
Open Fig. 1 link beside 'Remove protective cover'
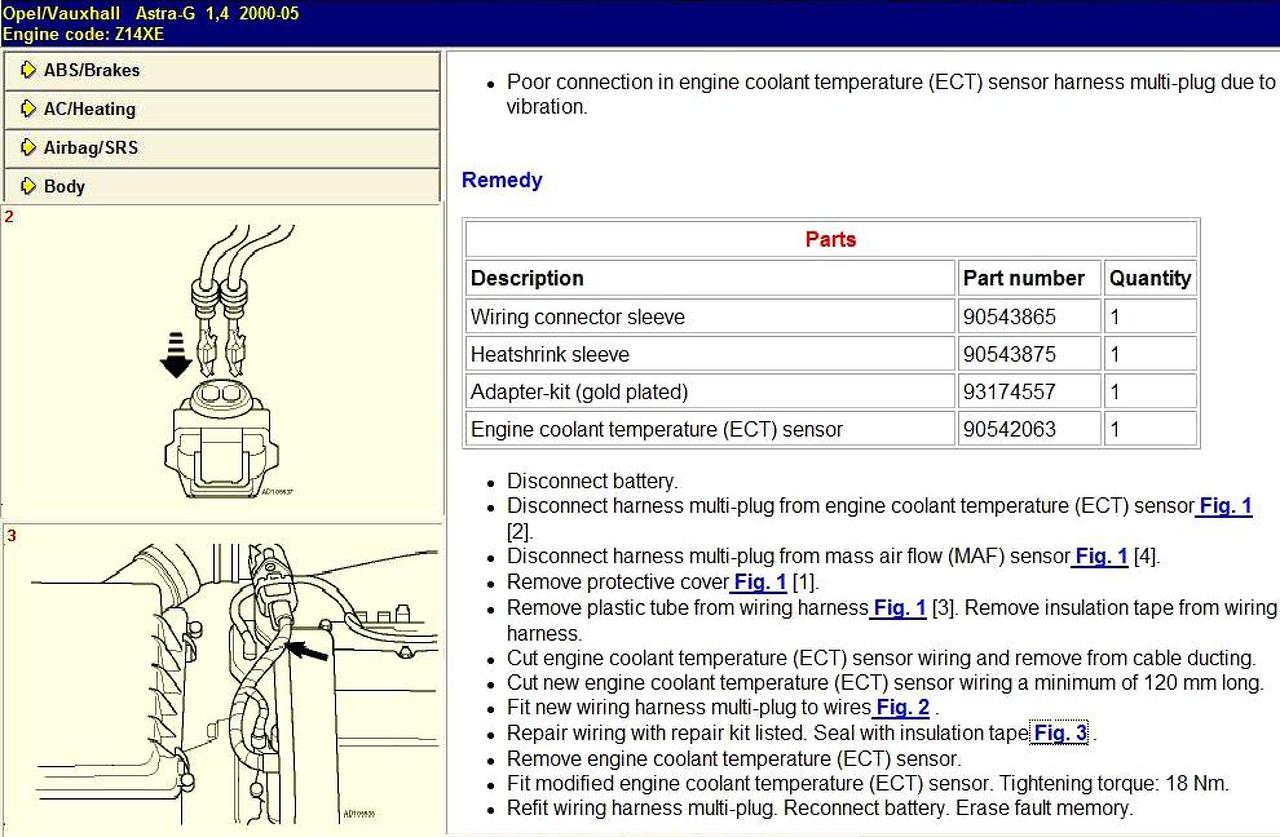pos(759,582)
